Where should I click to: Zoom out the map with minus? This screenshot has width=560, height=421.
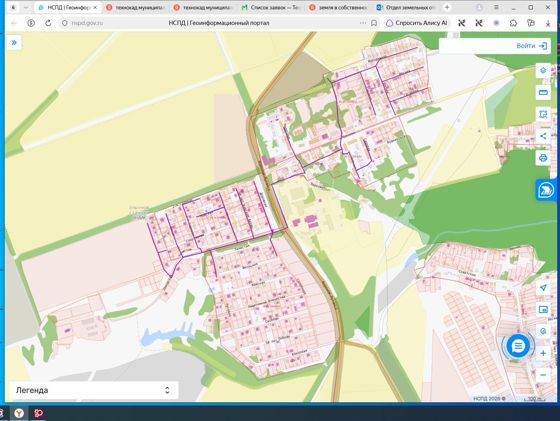tap(543, 375)
